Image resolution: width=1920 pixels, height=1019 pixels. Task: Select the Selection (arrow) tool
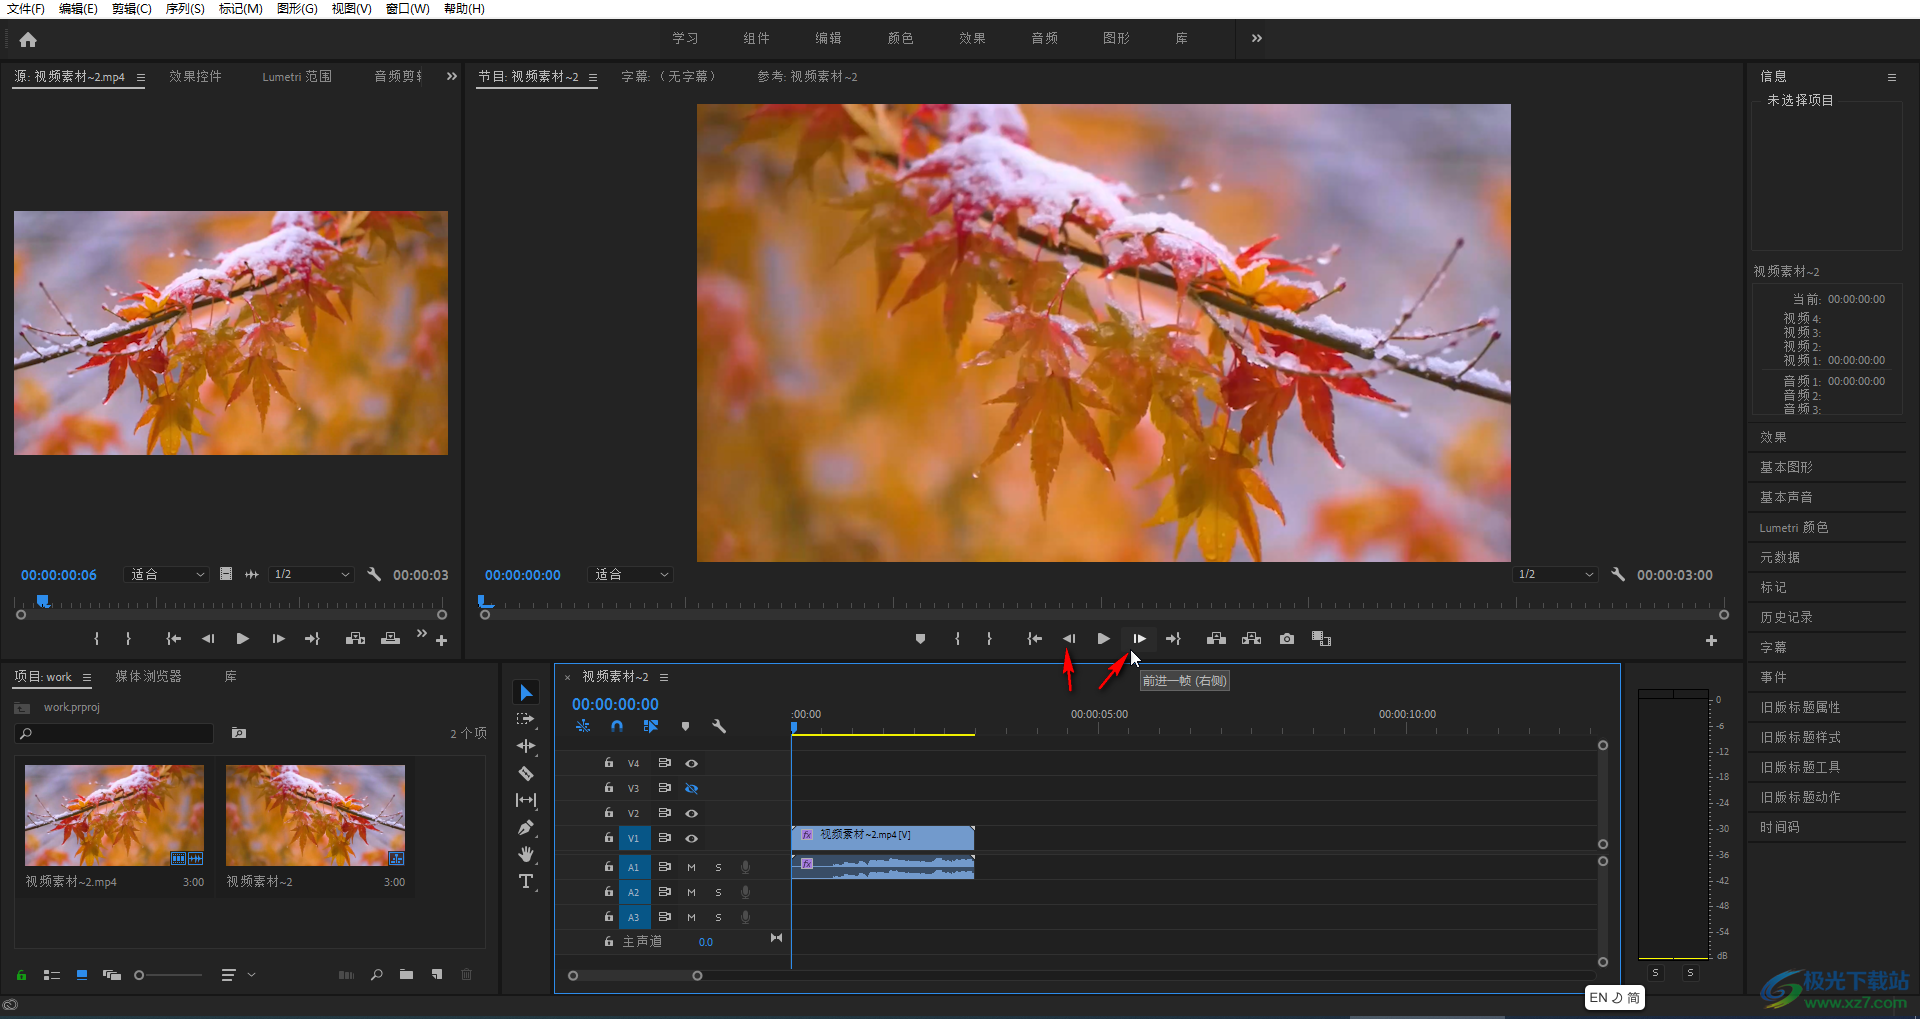[x=526, y=692]
